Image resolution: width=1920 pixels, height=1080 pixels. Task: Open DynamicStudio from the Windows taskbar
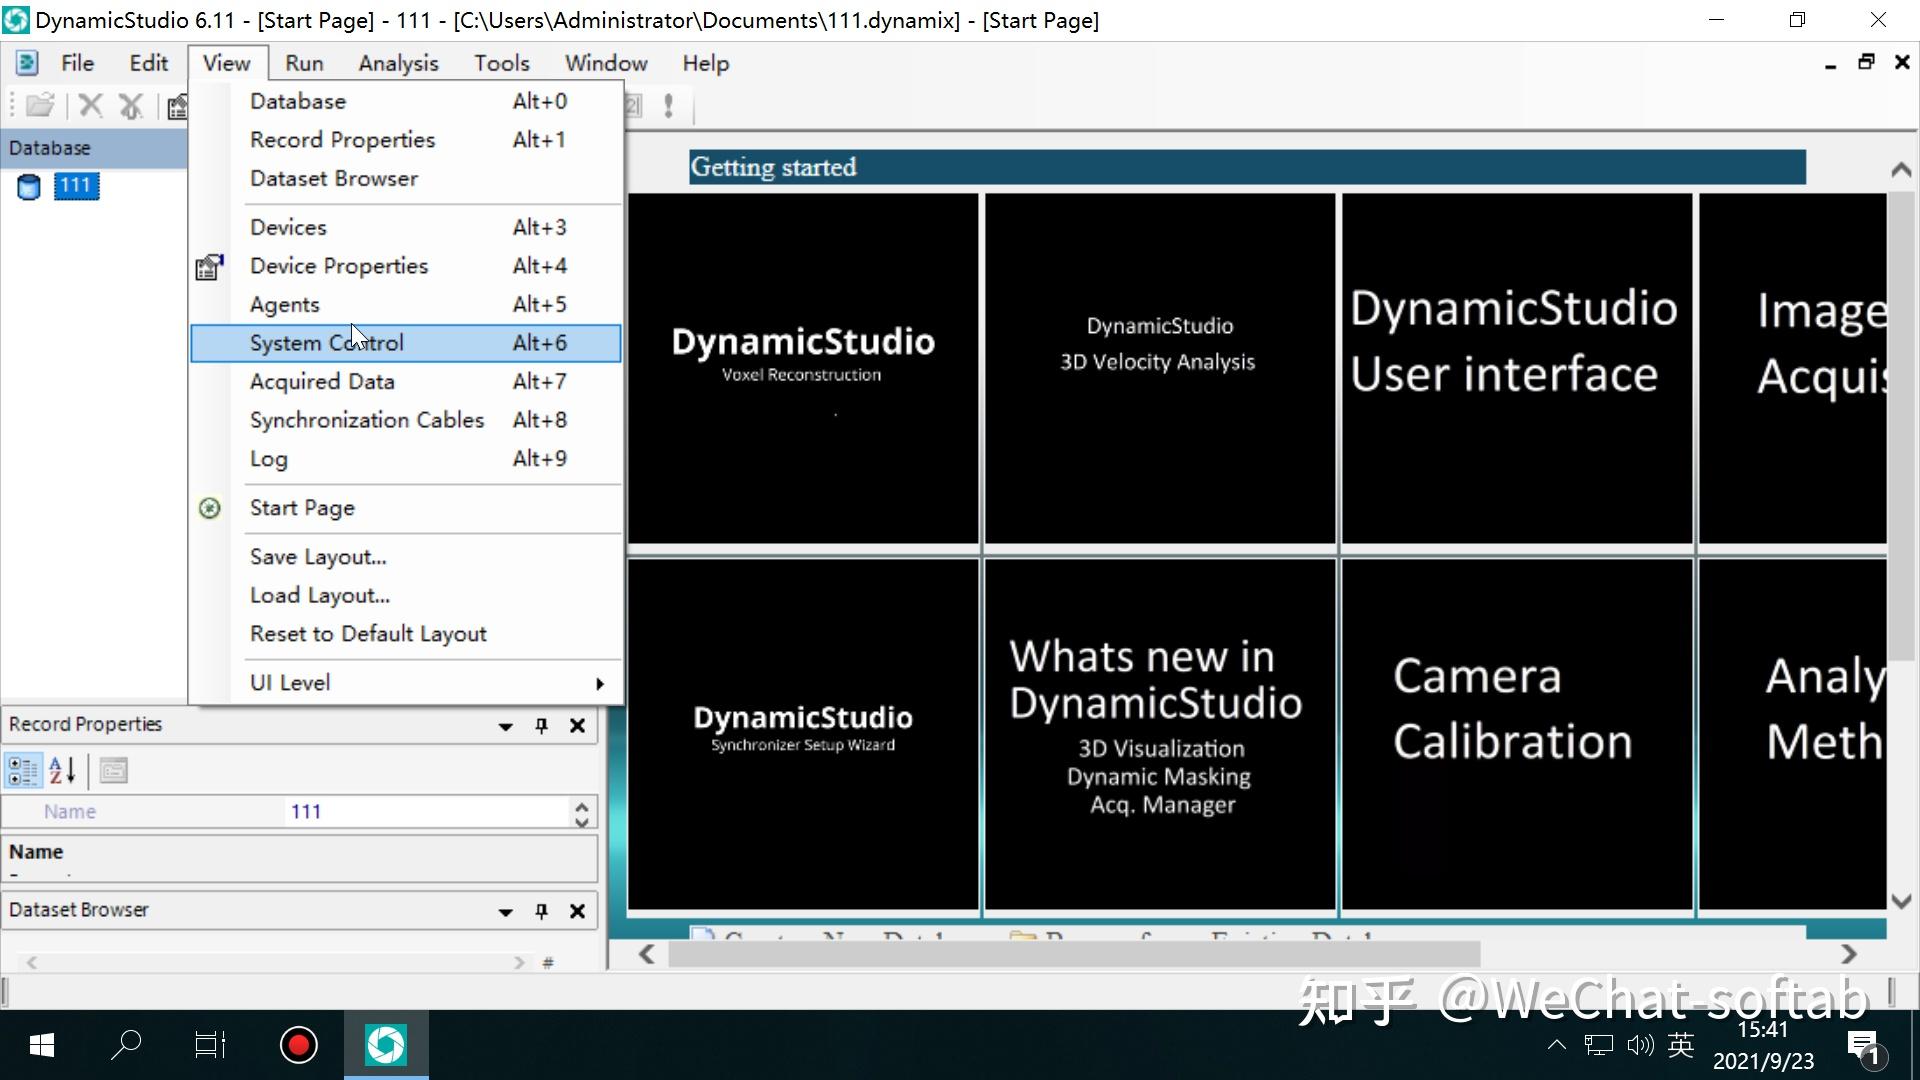tap(386, 1044)
